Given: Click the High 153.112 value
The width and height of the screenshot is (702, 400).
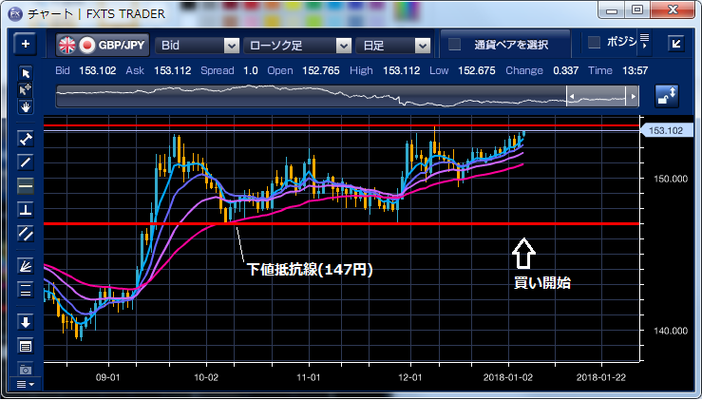Looking at the screenshot, I should tap(401, 70).
